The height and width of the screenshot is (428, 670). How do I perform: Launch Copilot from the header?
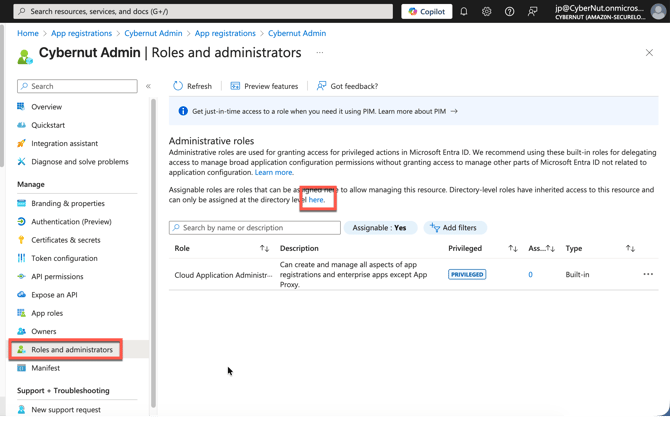coord(427,12)
